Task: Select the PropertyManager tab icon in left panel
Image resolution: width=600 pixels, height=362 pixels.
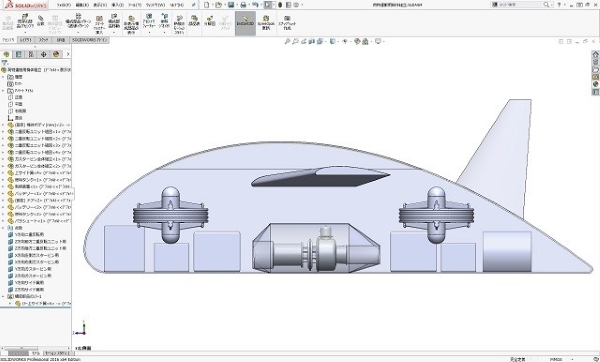Action: (x=18, y=54)
